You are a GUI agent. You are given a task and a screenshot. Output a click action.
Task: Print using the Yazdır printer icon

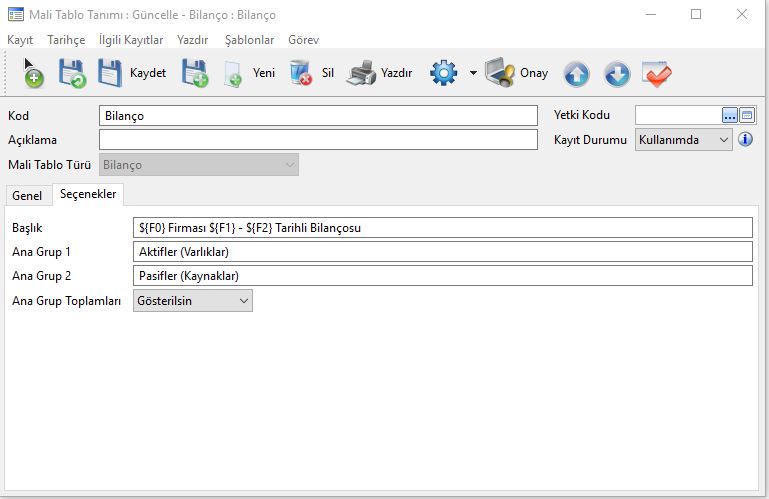(x=362, y=73)
